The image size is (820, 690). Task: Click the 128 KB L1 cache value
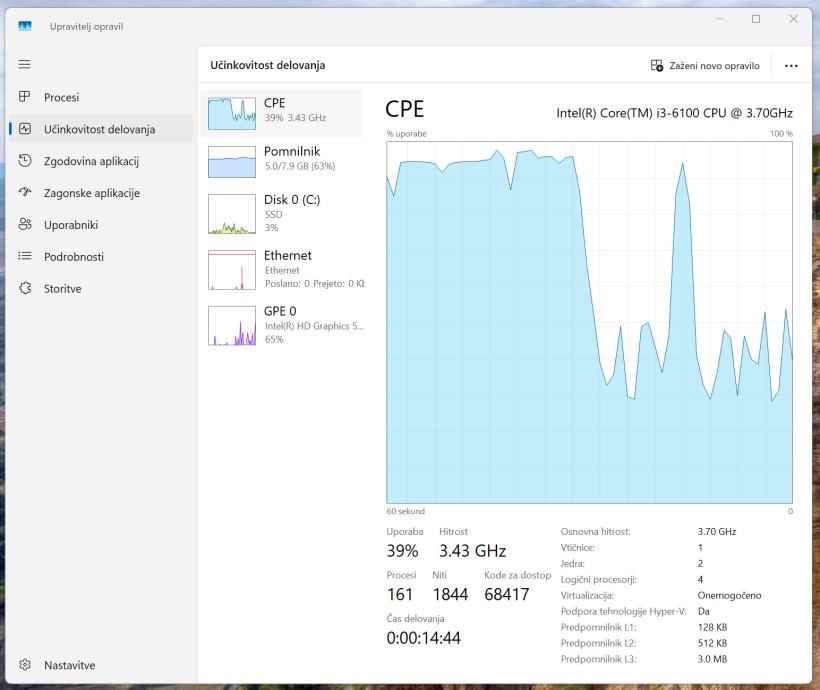(712, 627)
